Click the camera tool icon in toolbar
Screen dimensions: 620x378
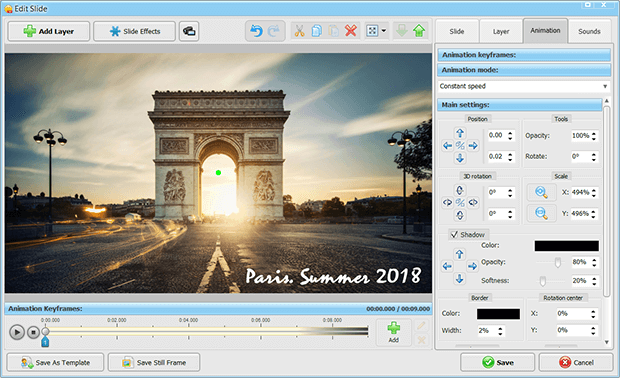click(x=189, y=31)
